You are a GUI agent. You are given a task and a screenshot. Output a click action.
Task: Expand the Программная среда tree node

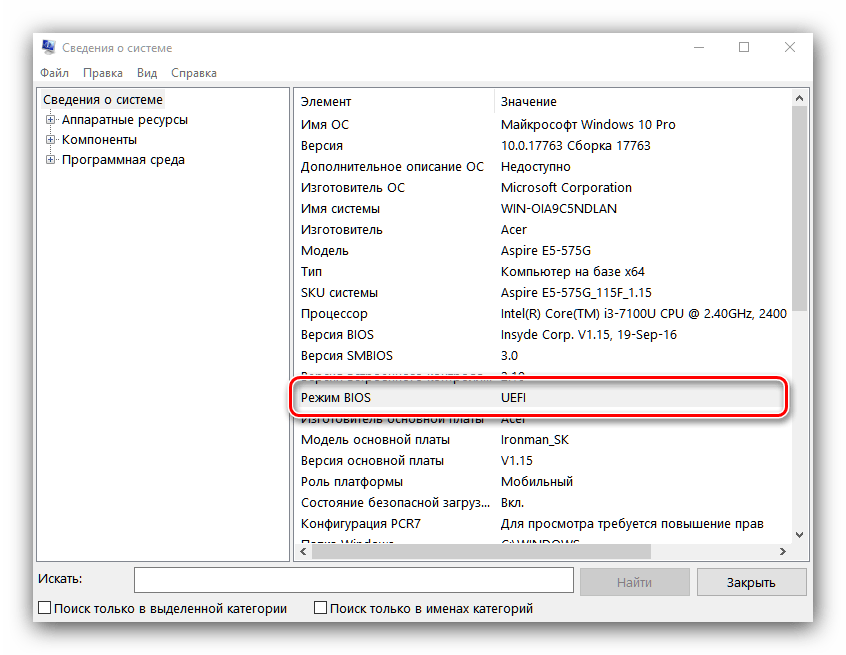point(50,159)
